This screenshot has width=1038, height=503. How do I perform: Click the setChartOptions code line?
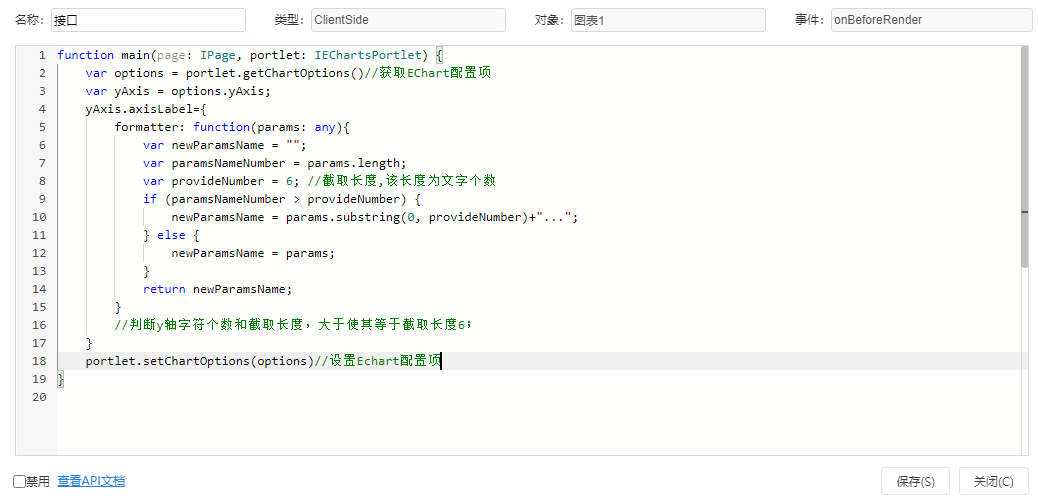tap(263, 361)
